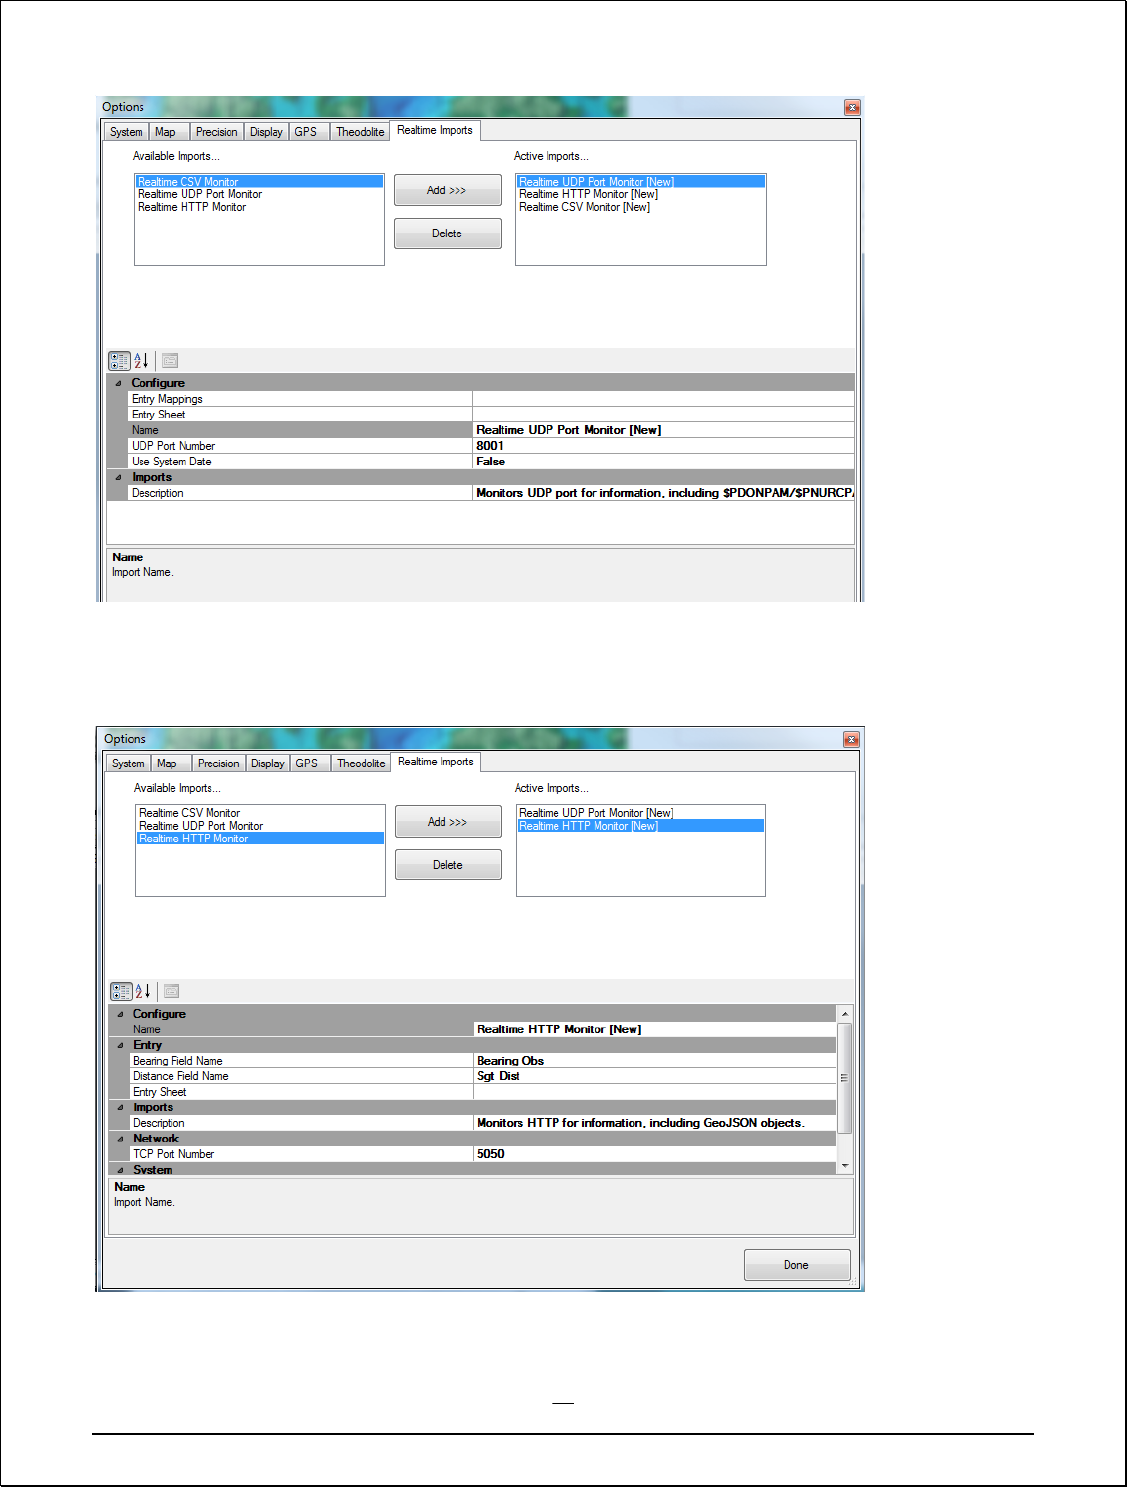The image size is (1127, 1487).
Task: Select Realtime CSV Monitor in upper Available Imports
Action: pyautogui.click(x=259, y=182)
